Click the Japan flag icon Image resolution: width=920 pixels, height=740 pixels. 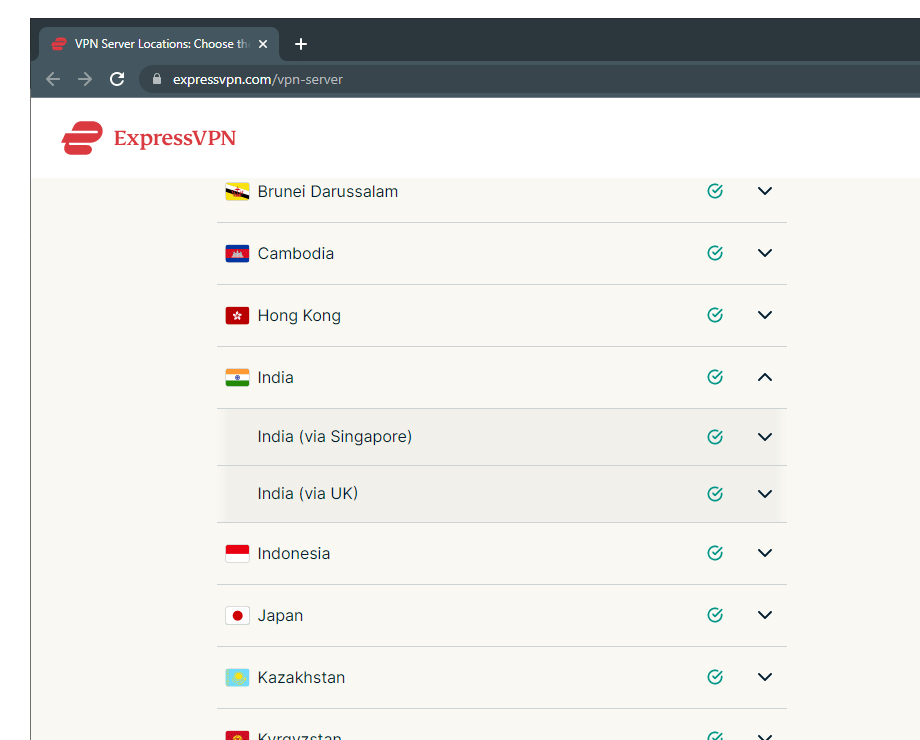[237, 616]
